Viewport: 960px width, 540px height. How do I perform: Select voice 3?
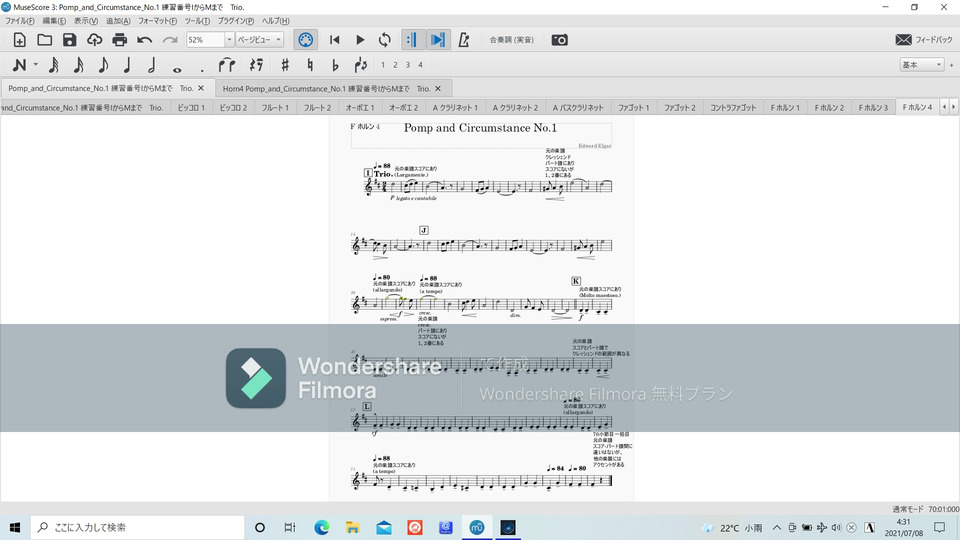pyautogui.click(x=408, y=65)
